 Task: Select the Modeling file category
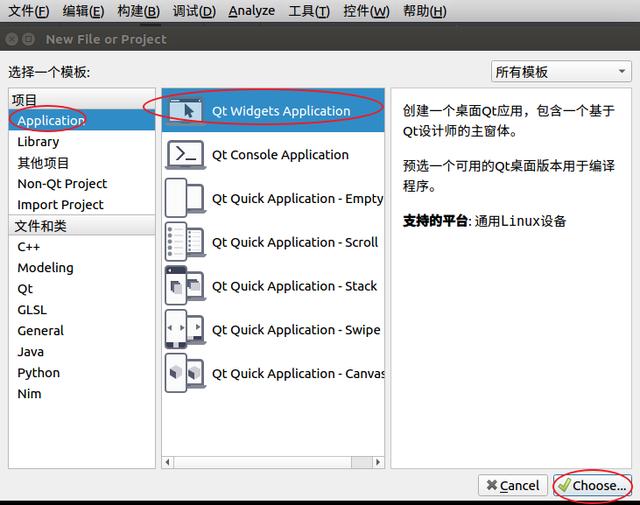tap(82, 268)
